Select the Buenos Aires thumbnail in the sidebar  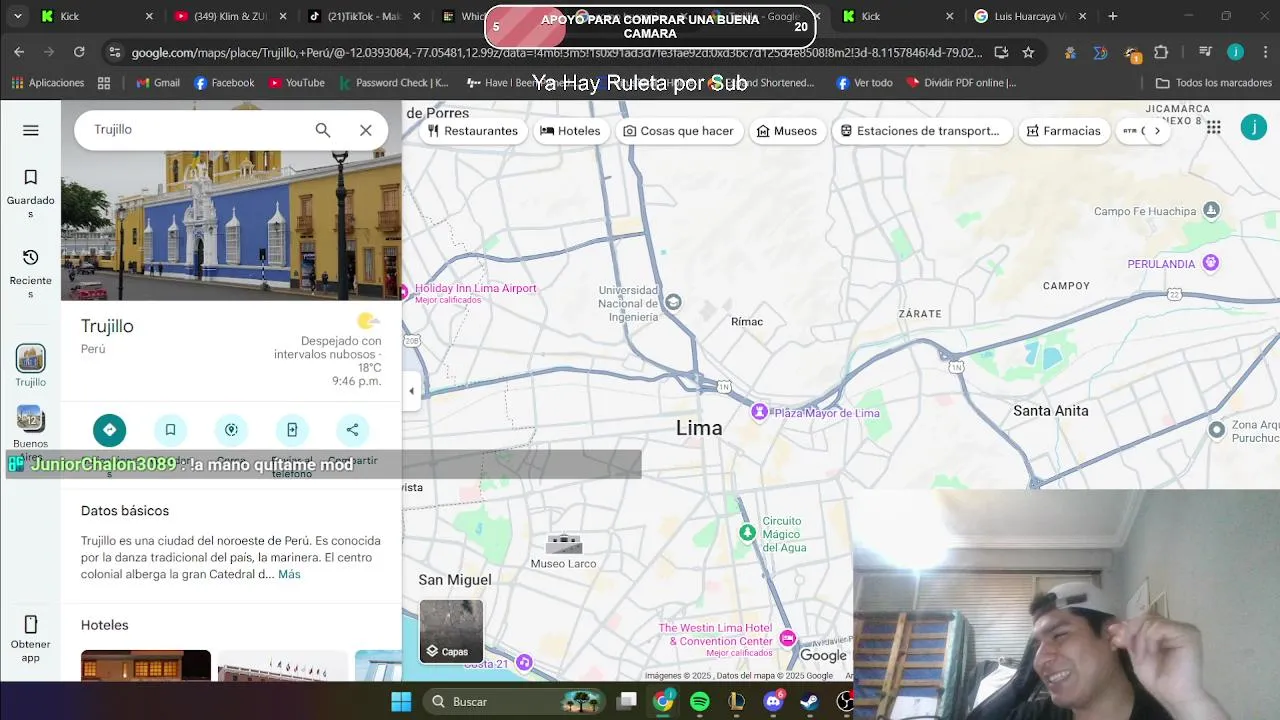30,419
